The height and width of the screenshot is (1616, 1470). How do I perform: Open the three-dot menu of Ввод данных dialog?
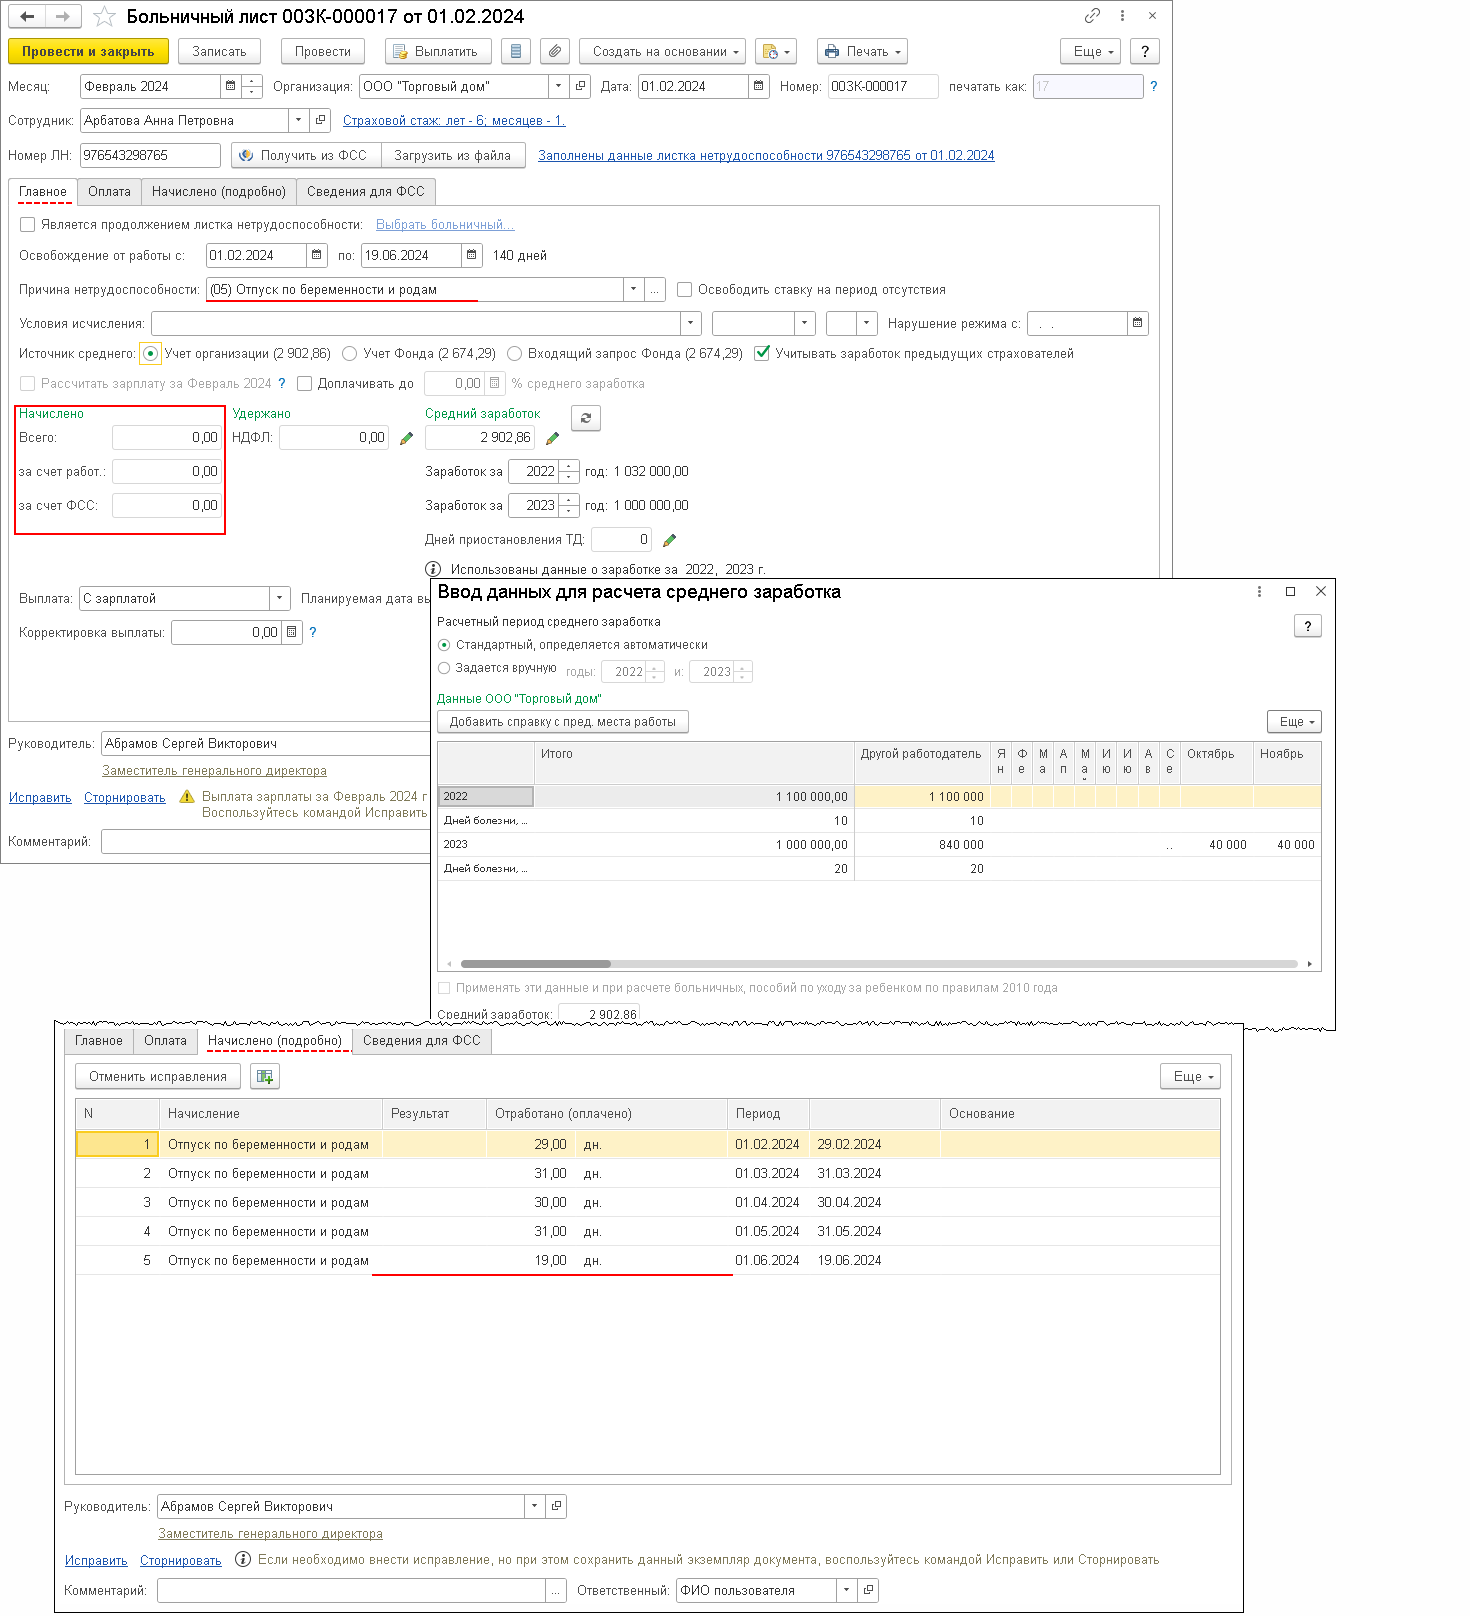click(x=1259, y=592)
